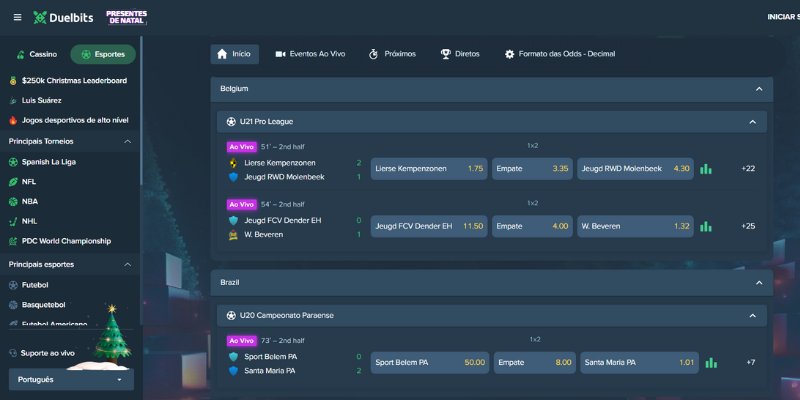Click the medal icon beside $250k Christmas Leaderboard

pos(13,81)
